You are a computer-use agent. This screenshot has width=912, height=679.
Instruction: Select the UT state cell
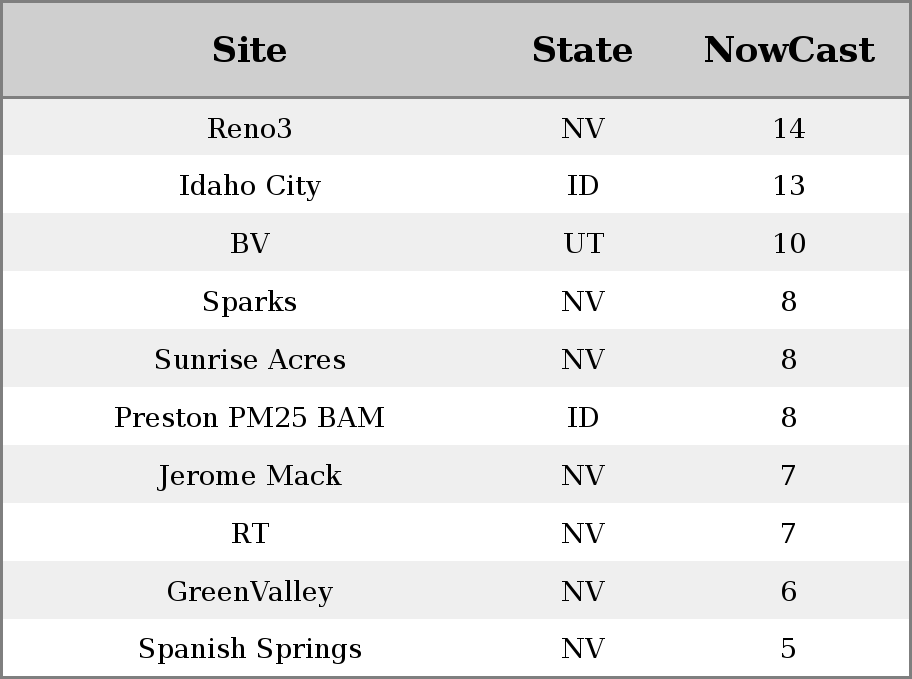(582, 244)
